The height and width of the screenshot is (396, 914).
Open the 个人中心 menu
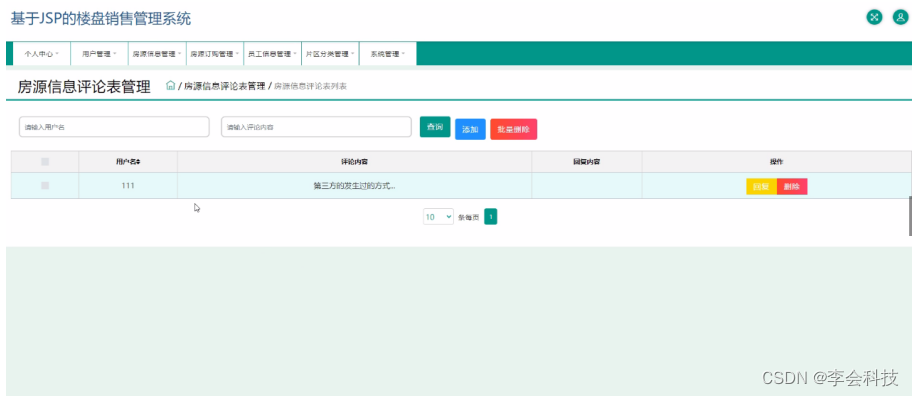click(x=41, y=54)
